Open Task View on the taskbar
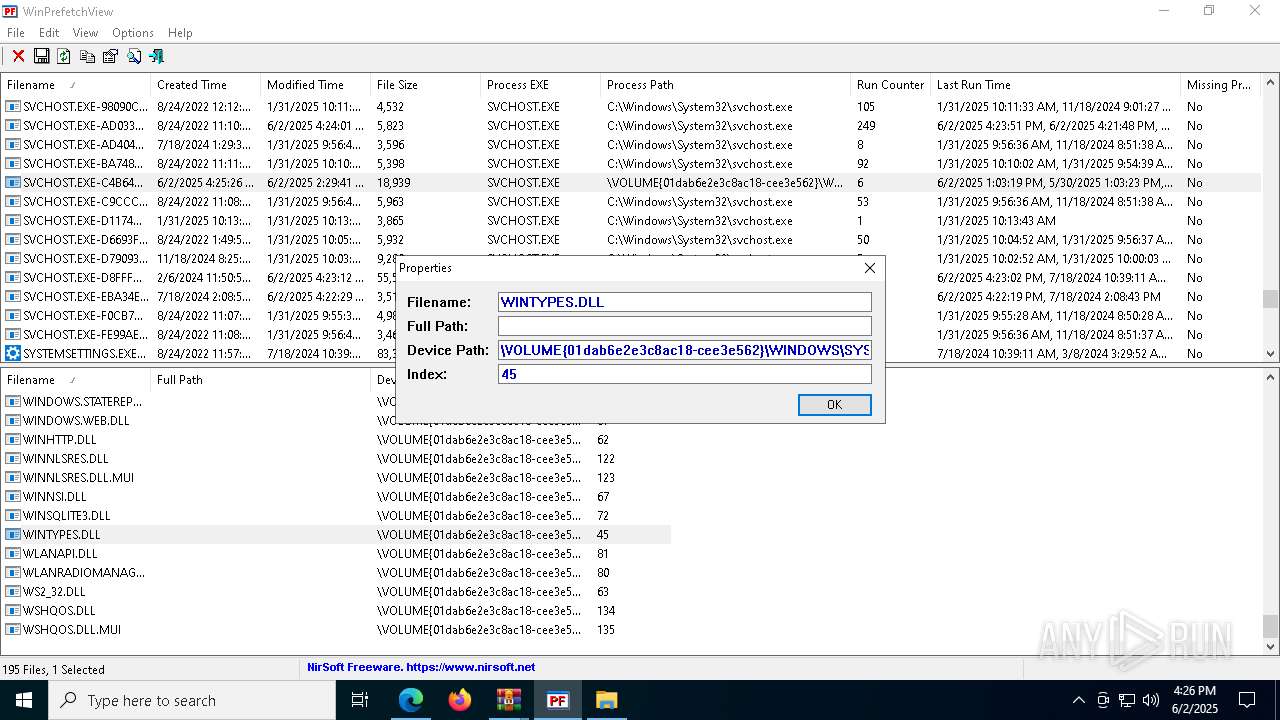Screen dimensions: 1280x720 click(x=360, y=700)
